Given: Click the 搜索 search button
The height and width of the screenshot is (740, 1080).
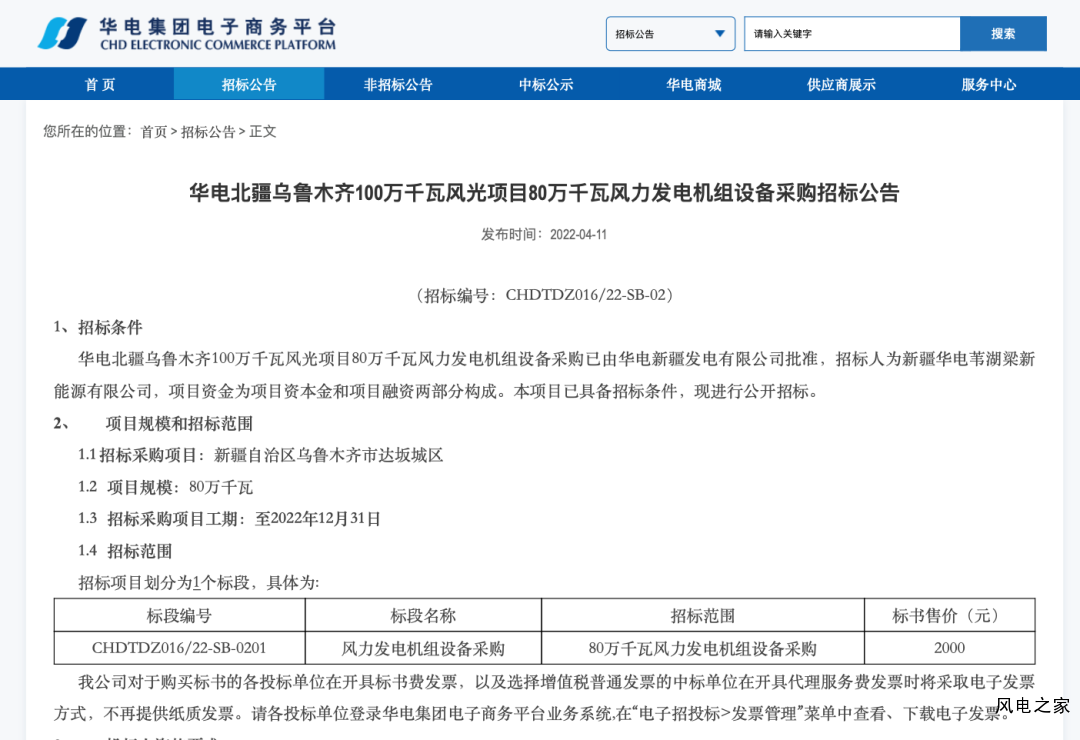Looking at the screenshot, I should coord(1003,34).
